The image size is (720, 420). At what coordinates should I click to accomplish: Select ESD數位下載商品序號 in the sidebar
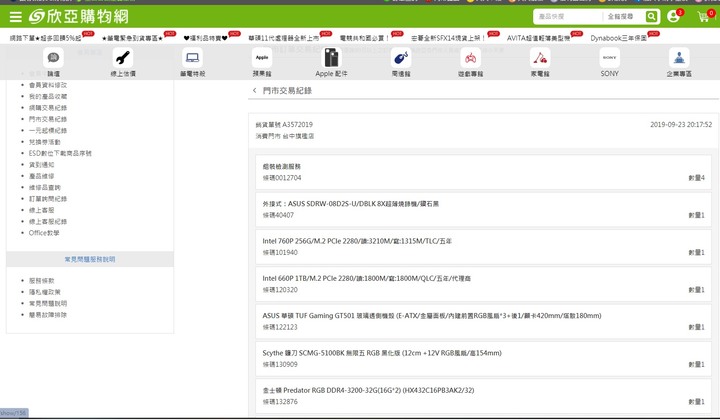click(x=60, y=153)
